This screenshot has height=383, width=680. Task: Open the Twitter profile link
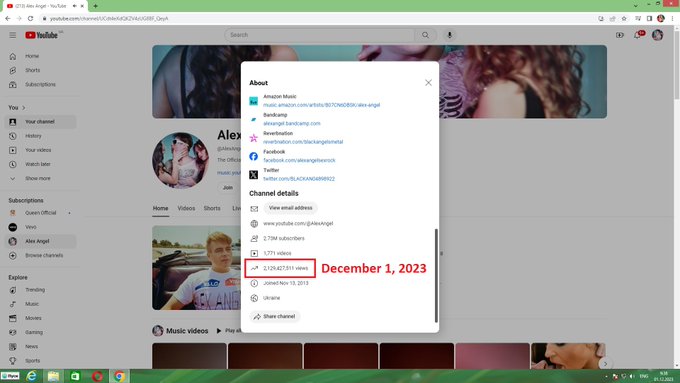pyautogui.click(x=299, y=179)
